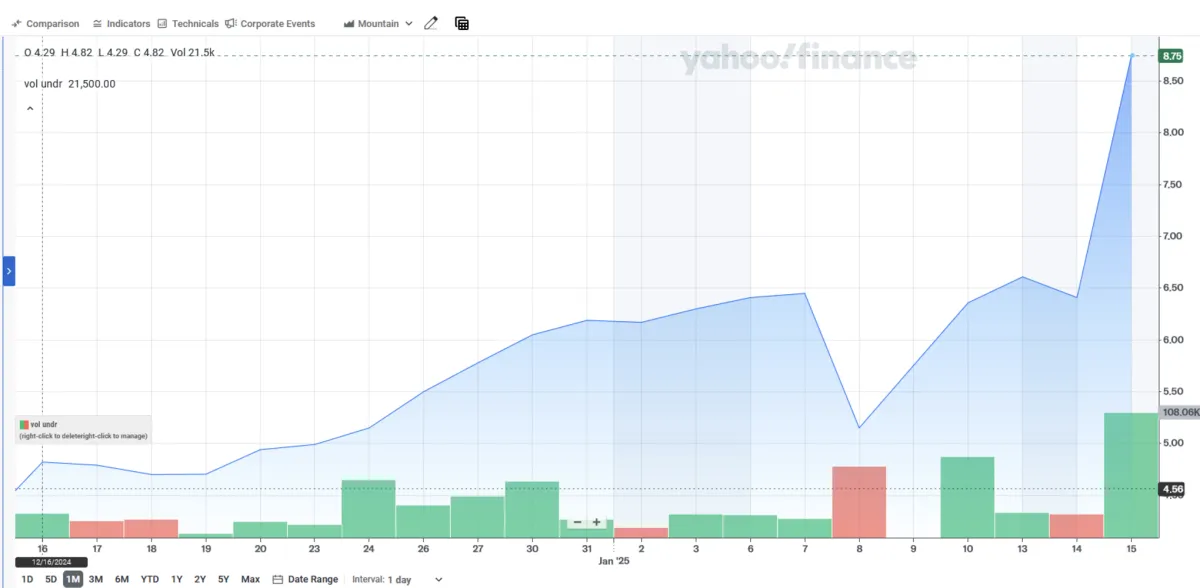
Task: Collapse the vol undr indicator chevron
Action: point(30,108)
